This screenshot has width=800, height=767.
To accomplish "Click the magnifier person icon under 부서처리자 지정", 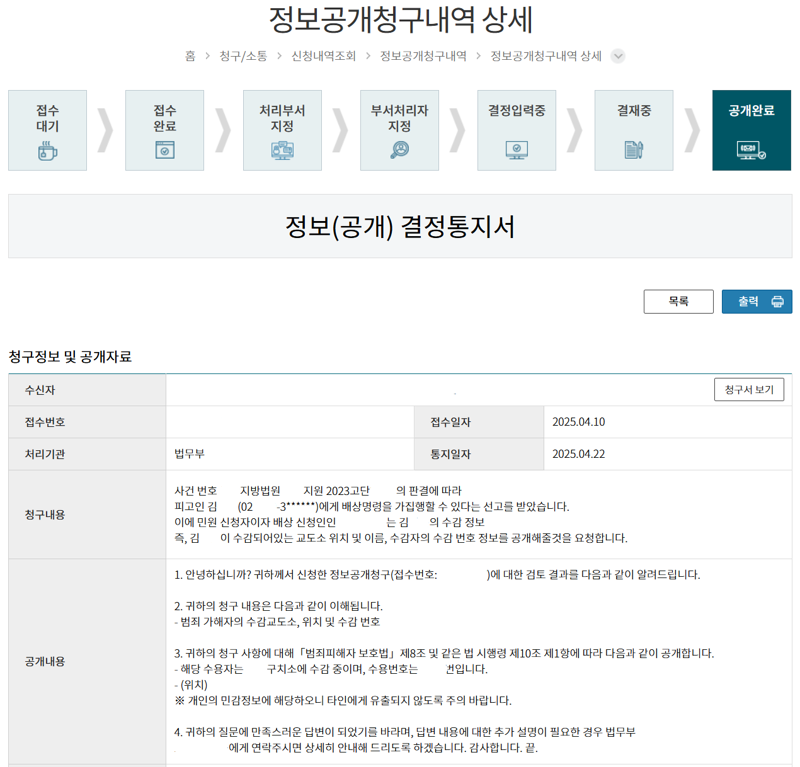I will pos(399,150).
